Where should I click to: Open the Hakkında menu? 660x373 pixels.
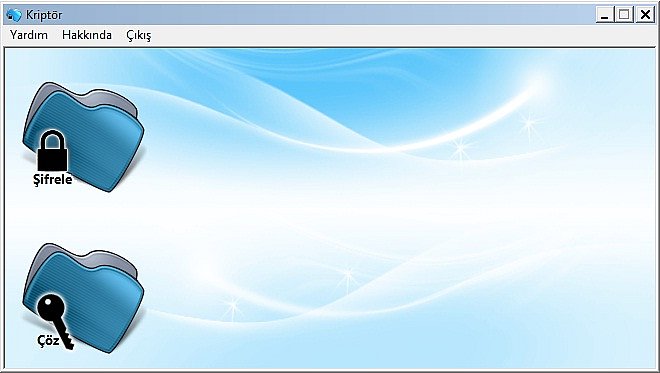(x=87, y=35)
